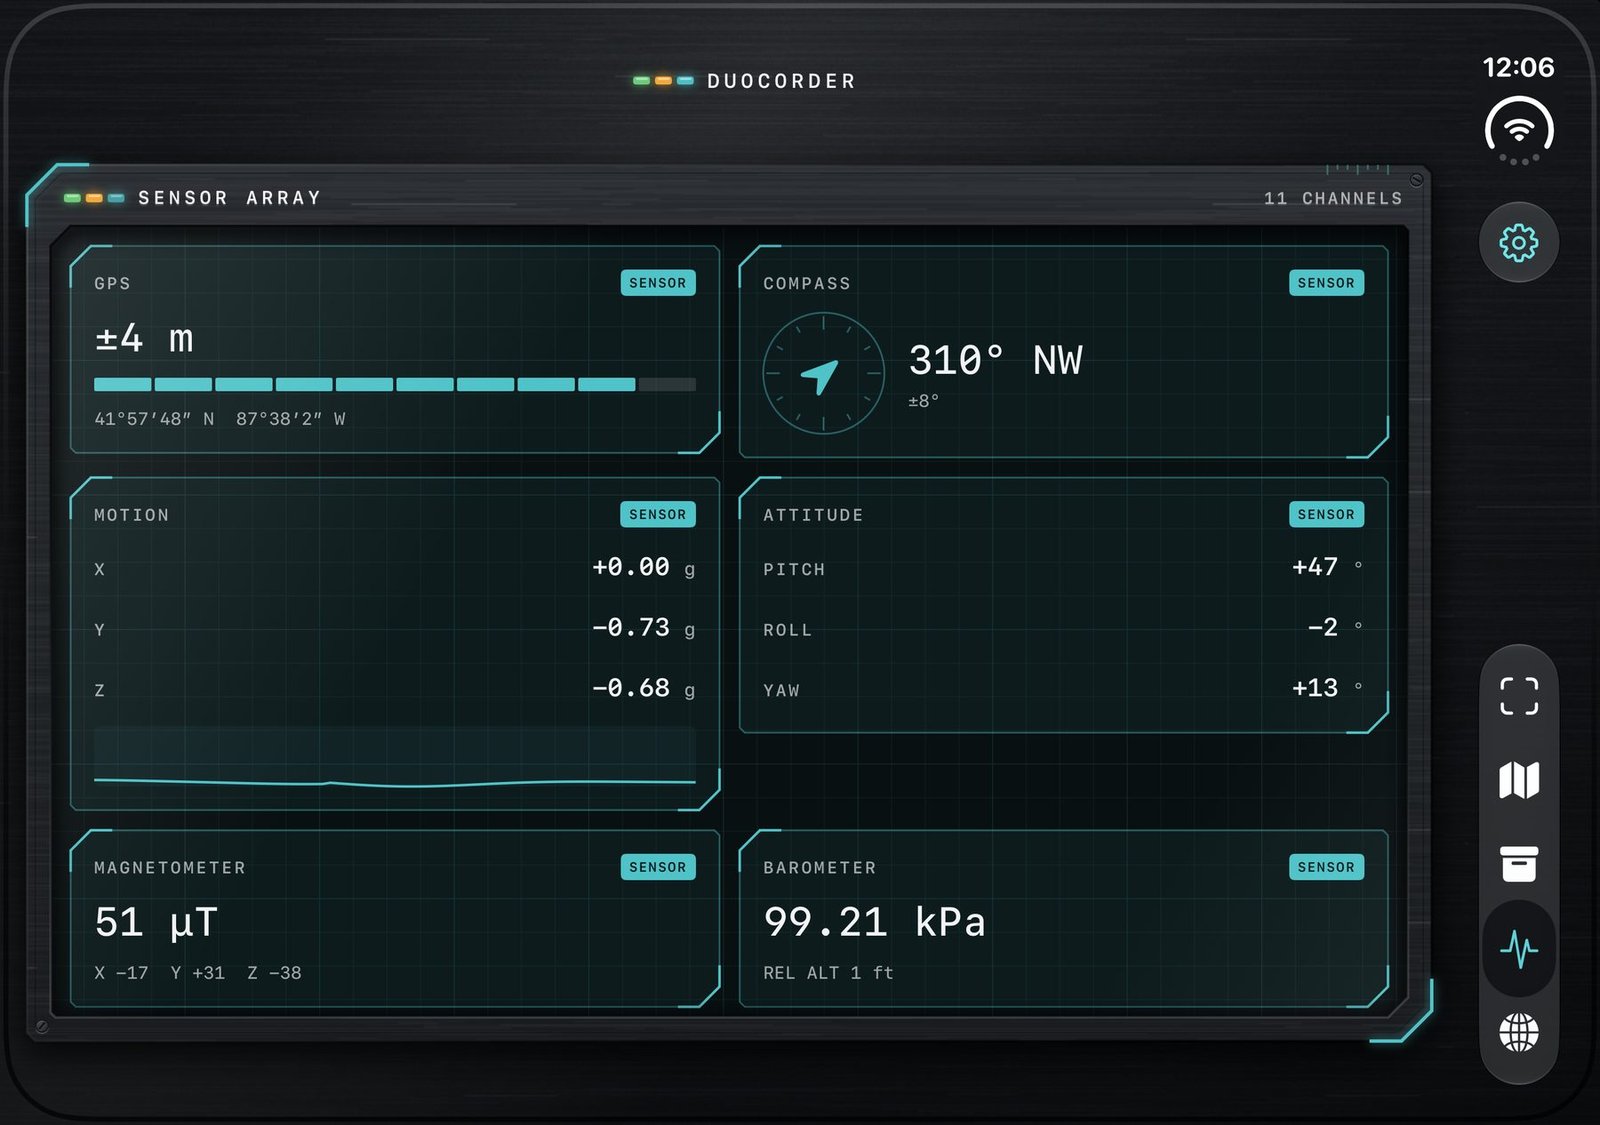
Task: Tap the Wi-Fi signal indicator
Action: click(x=1518, y=130)
